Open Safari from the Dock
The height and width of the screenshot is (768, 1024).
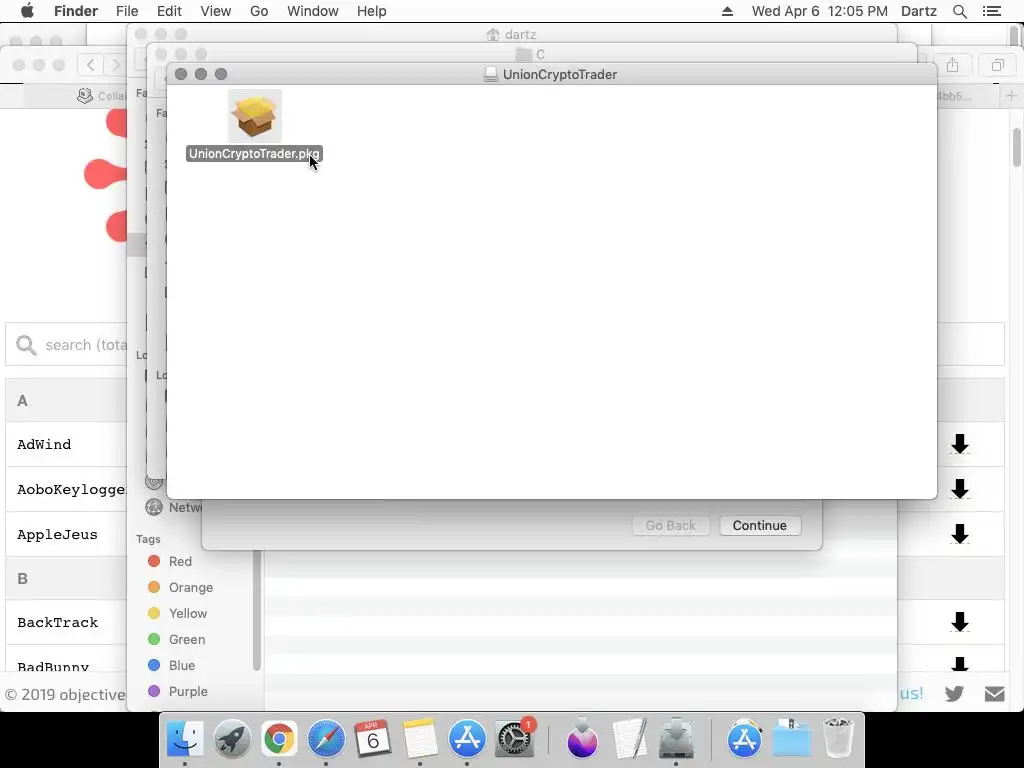[326, 739]
